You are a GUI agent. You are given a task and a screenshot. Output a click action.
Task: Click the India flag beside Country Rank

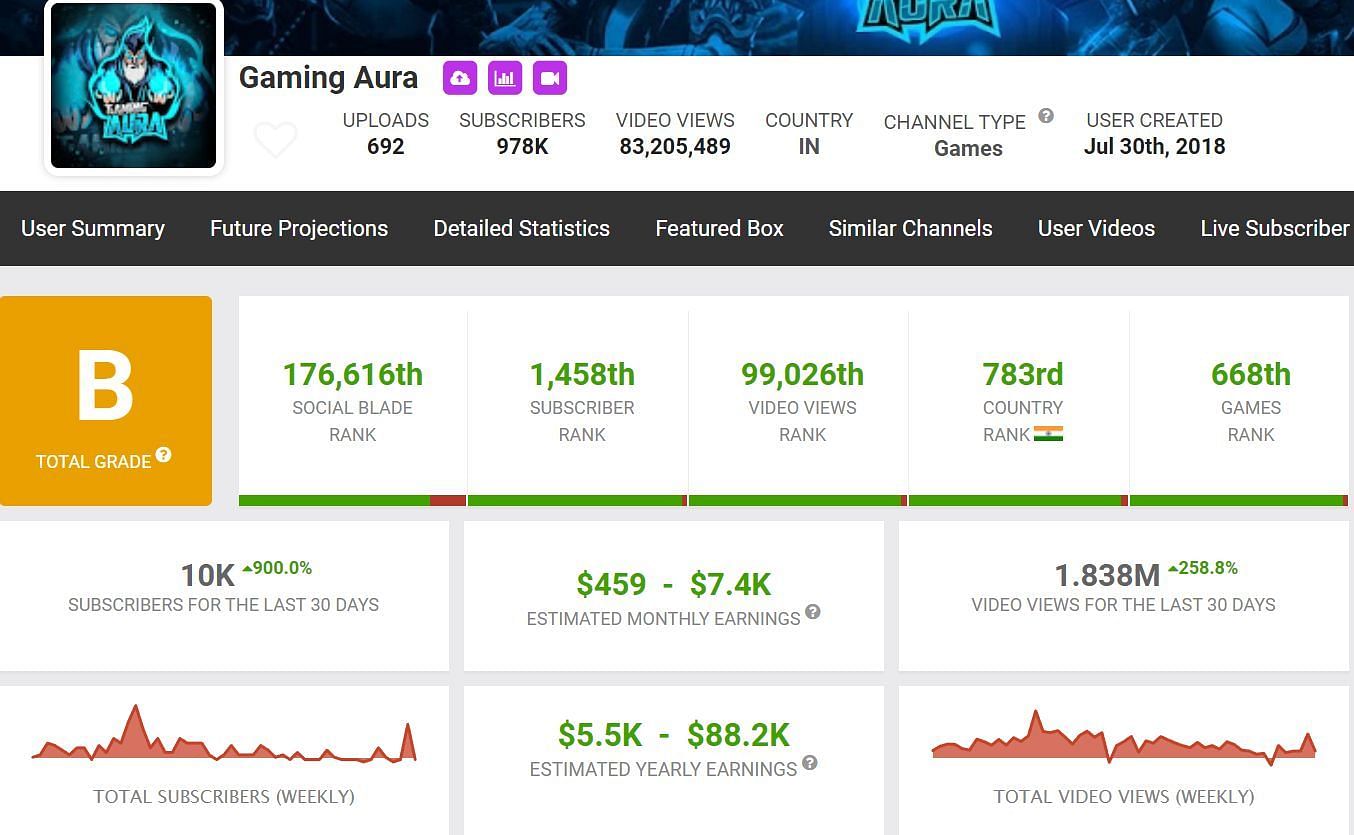[x=1048, y=434]
